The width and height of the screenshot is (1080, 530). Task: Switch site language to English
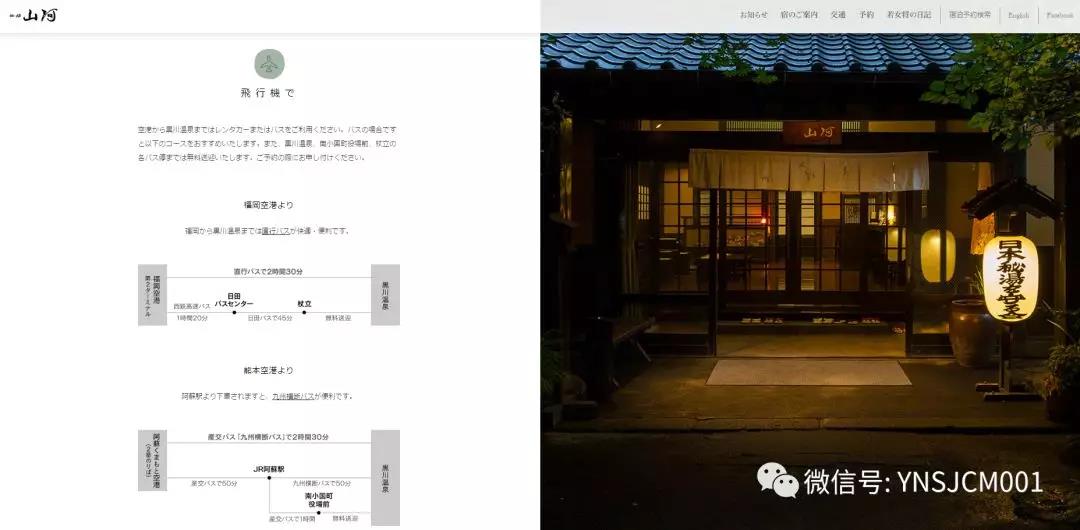pos(1019,15)
